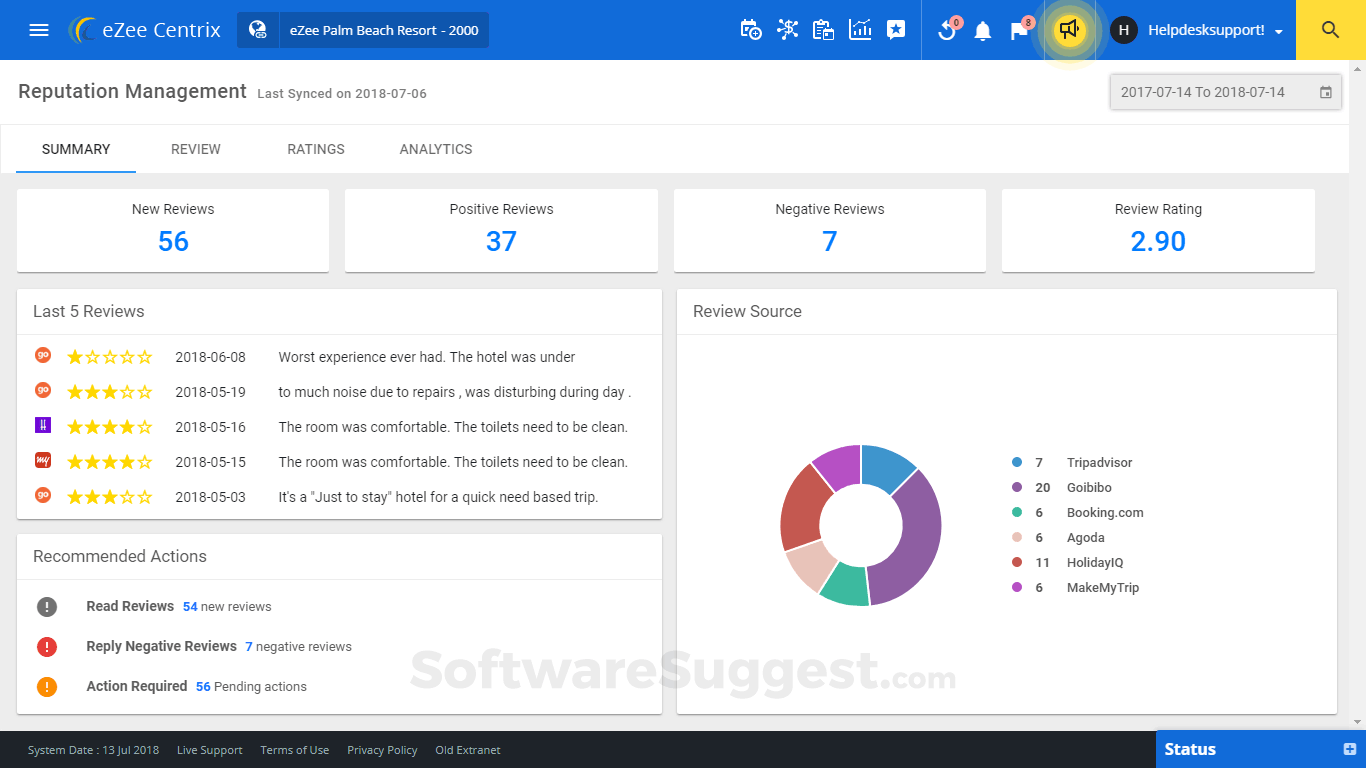1366x768 pixels.
Task: Open the hamburger navigation menu
Action: pos(39,30)
